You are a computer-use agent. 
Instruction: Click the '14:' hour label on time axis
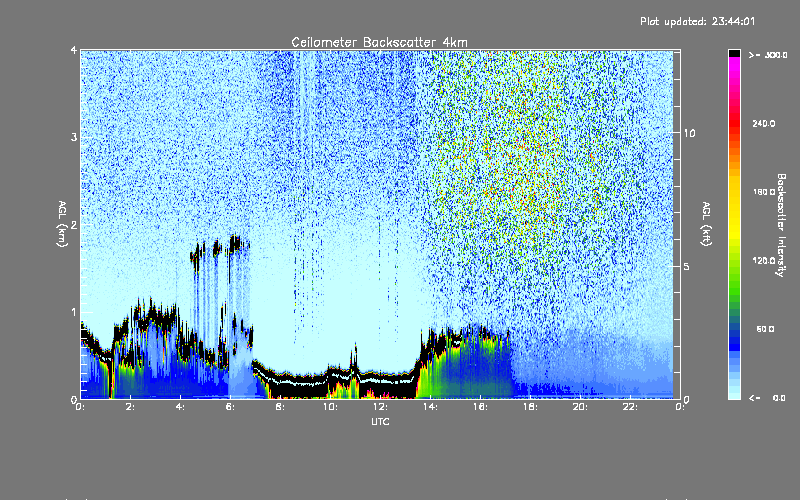click(x=430, y=407)
